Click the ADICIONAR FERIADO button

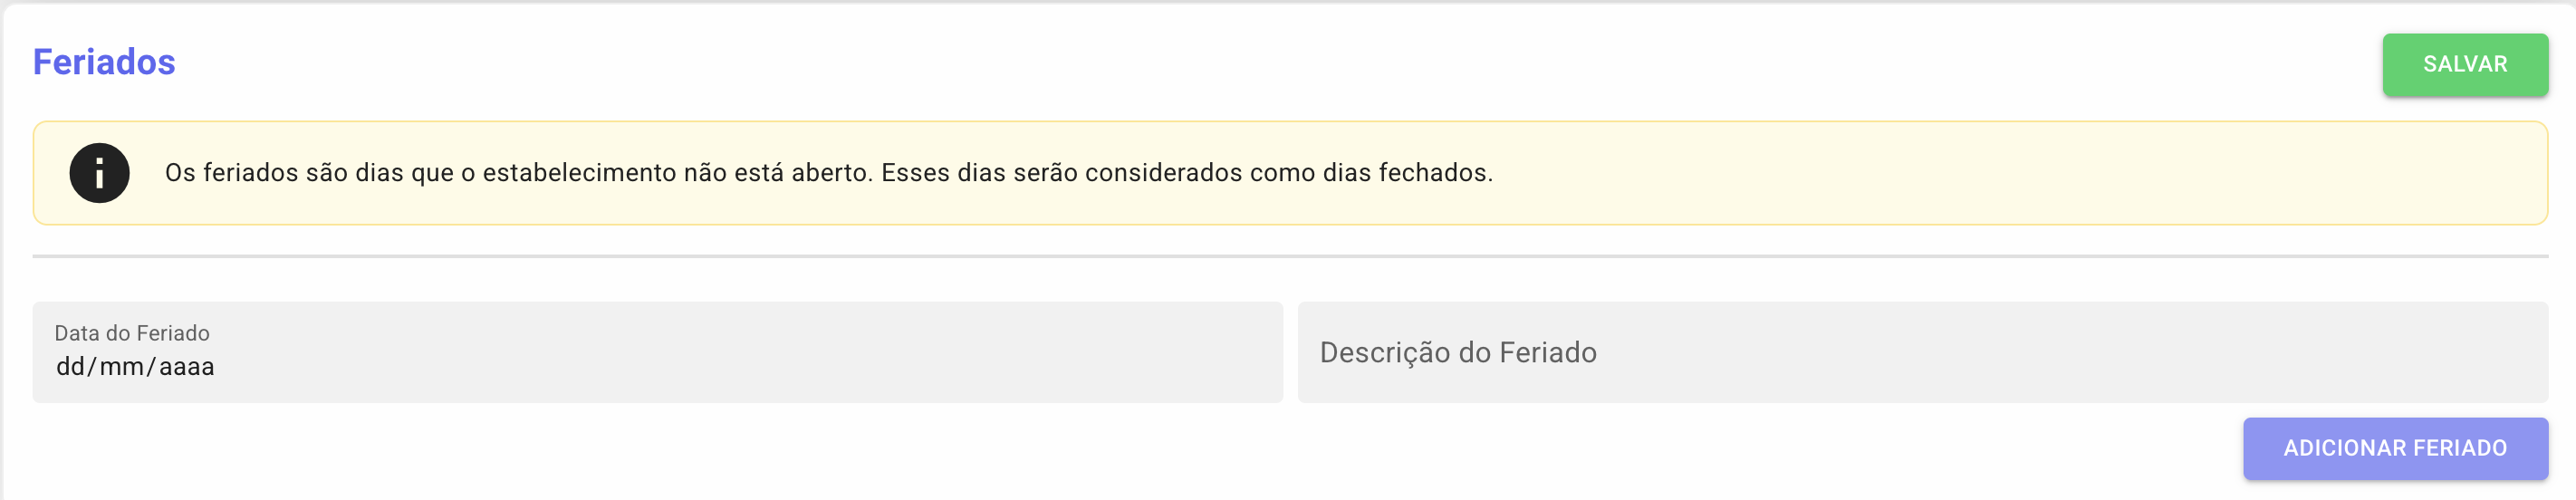[x=2394, y=448]
